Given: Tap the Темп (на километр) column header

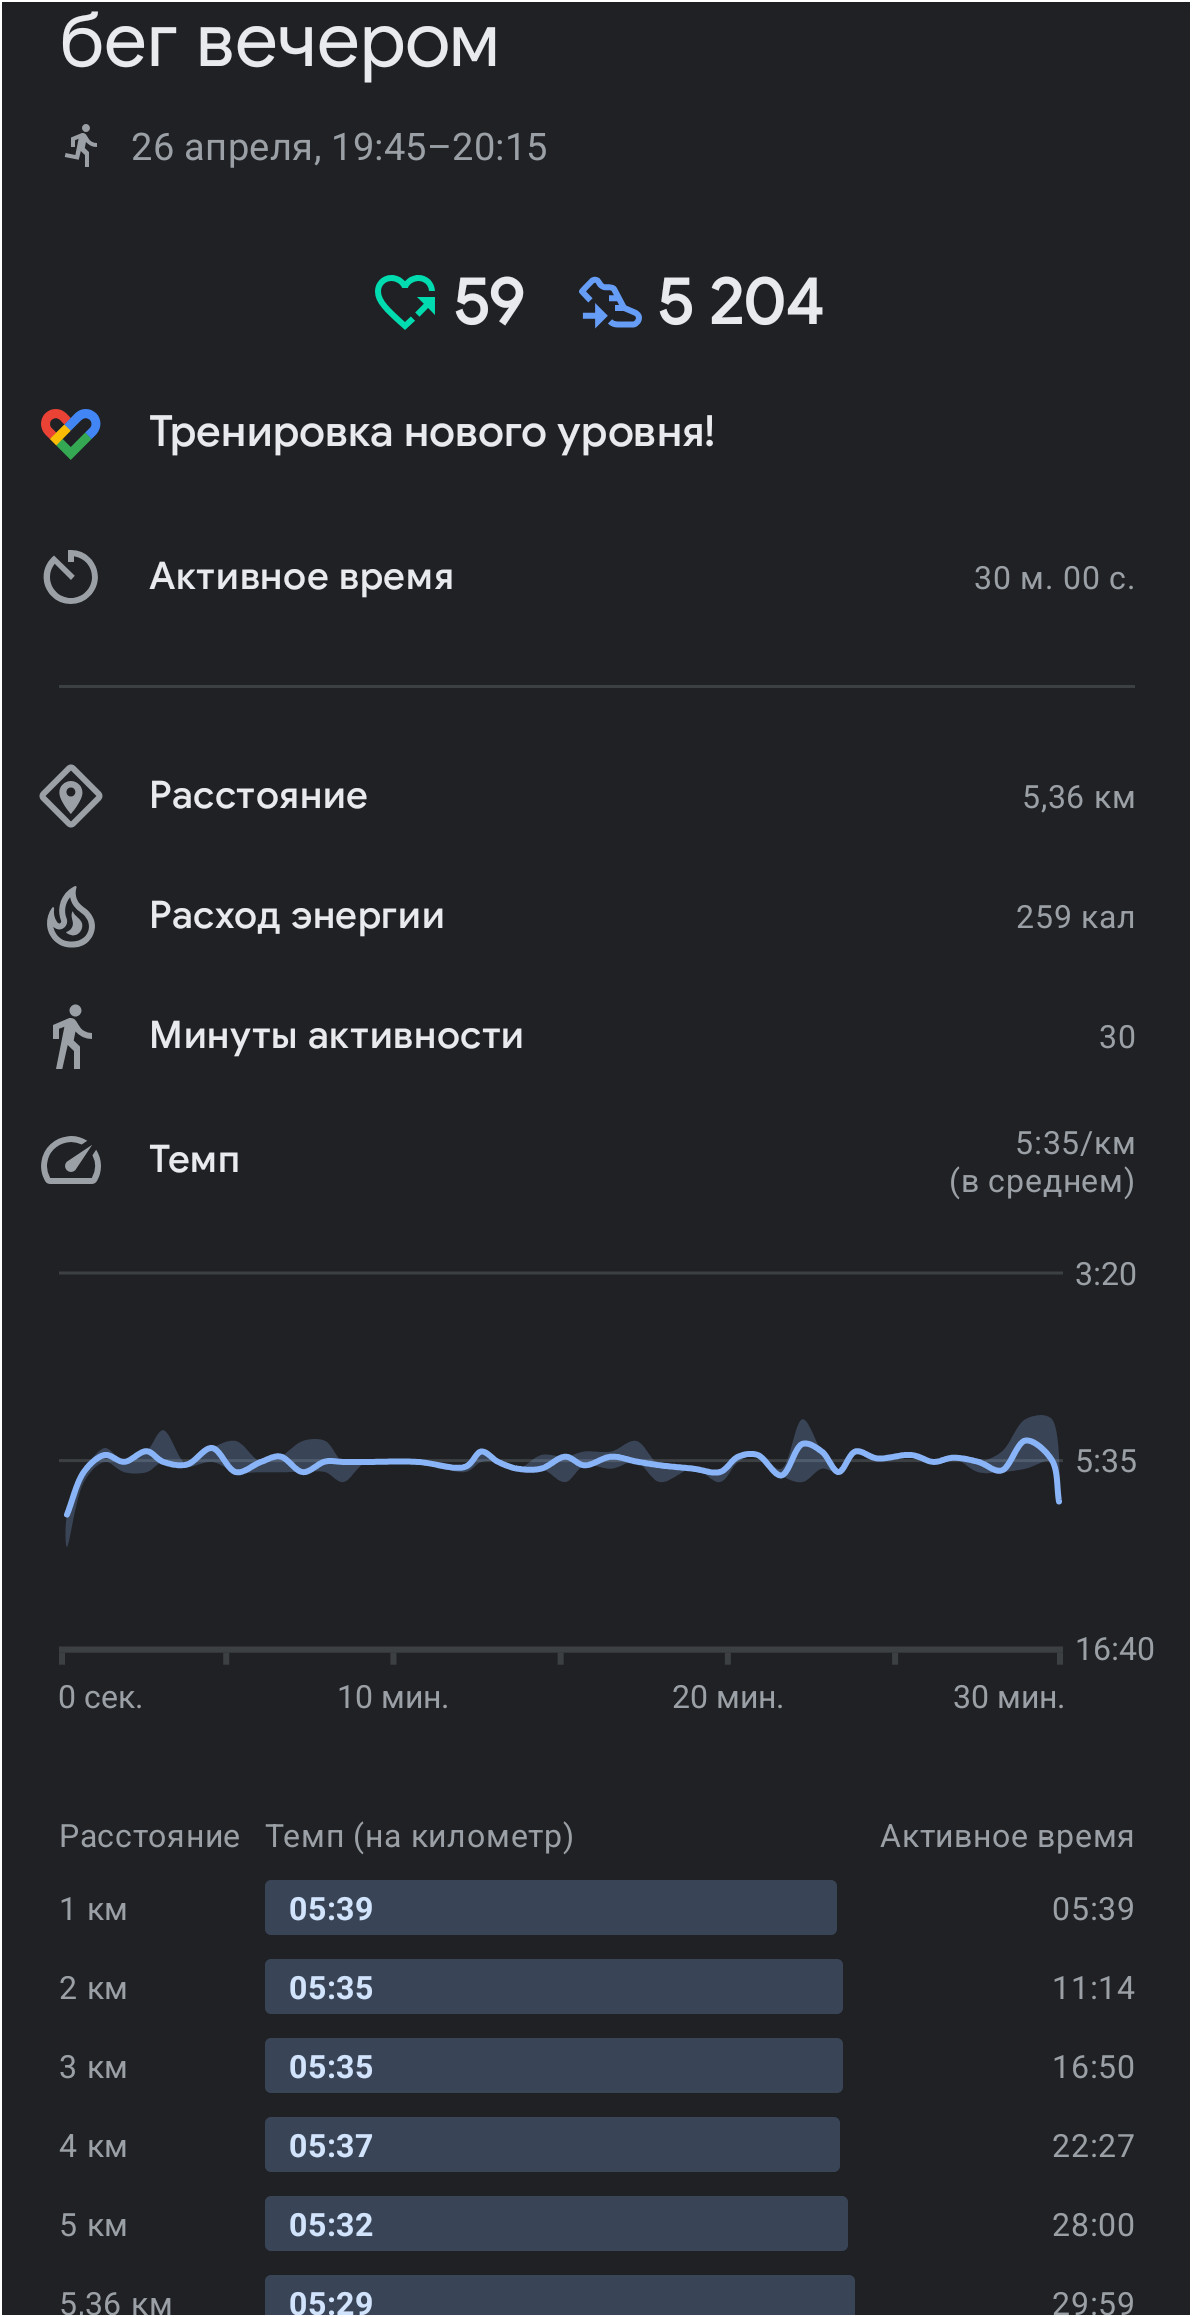Looking at the screenshot, I should 419,1836.
